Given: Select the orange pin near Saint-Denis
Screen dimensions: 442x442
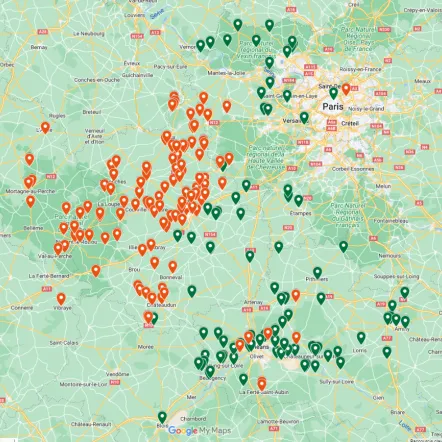Looking at the screenshot, I should tap(346, 89).
